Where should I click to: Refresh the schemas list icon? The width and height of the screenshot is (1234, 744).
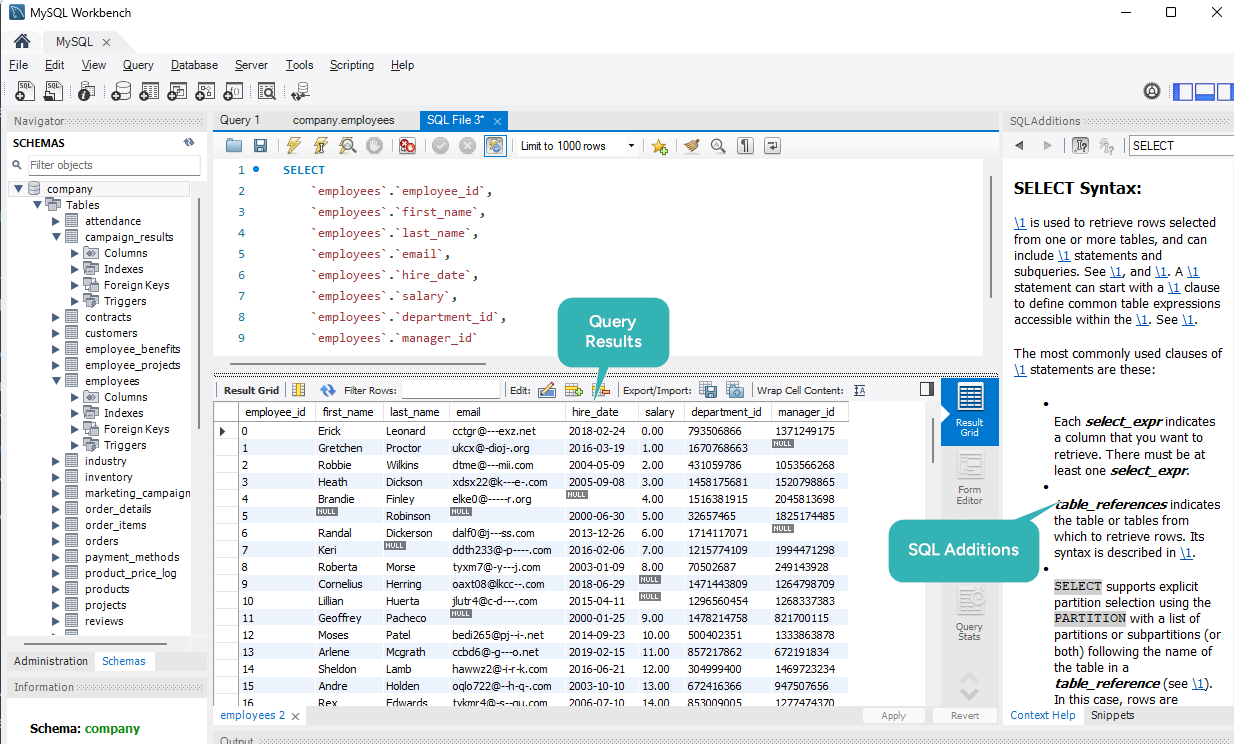[x=189, y=143]
